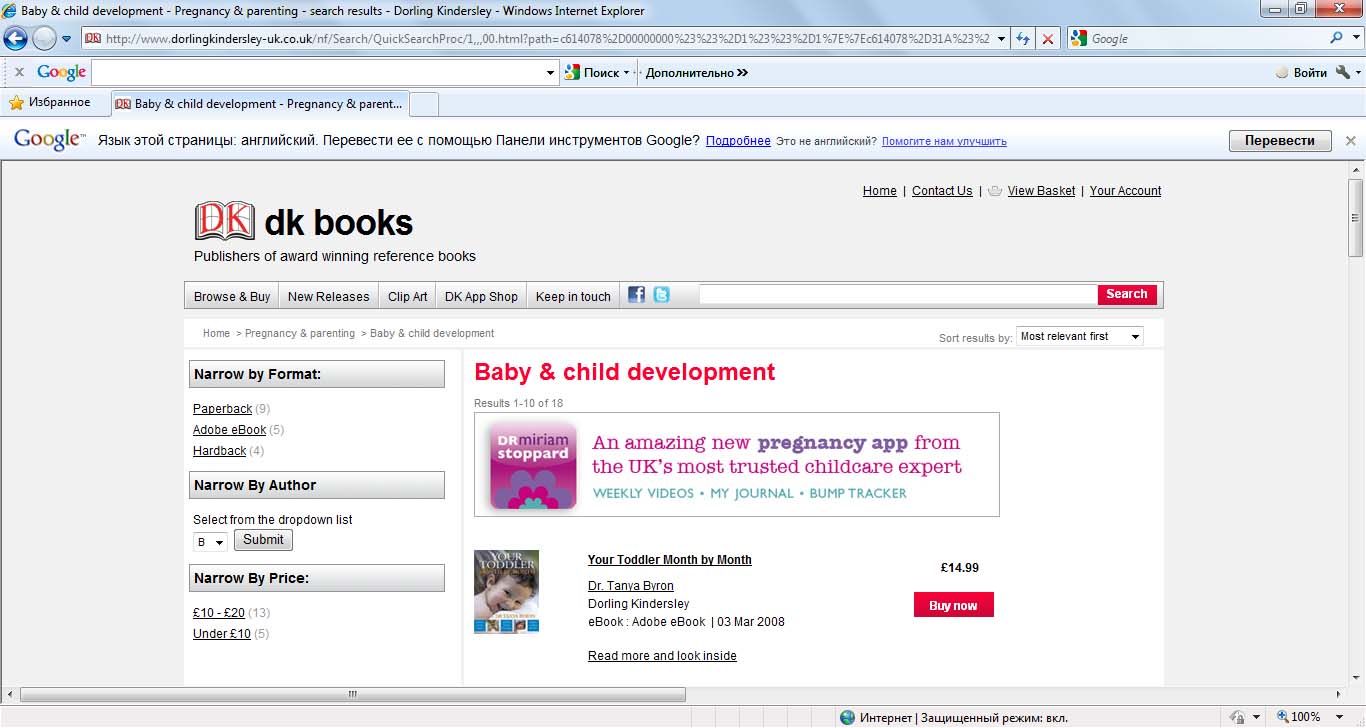Select the Baby & child development tab
The width and height of the screenshot is (1366, 728).
(259, 103)
